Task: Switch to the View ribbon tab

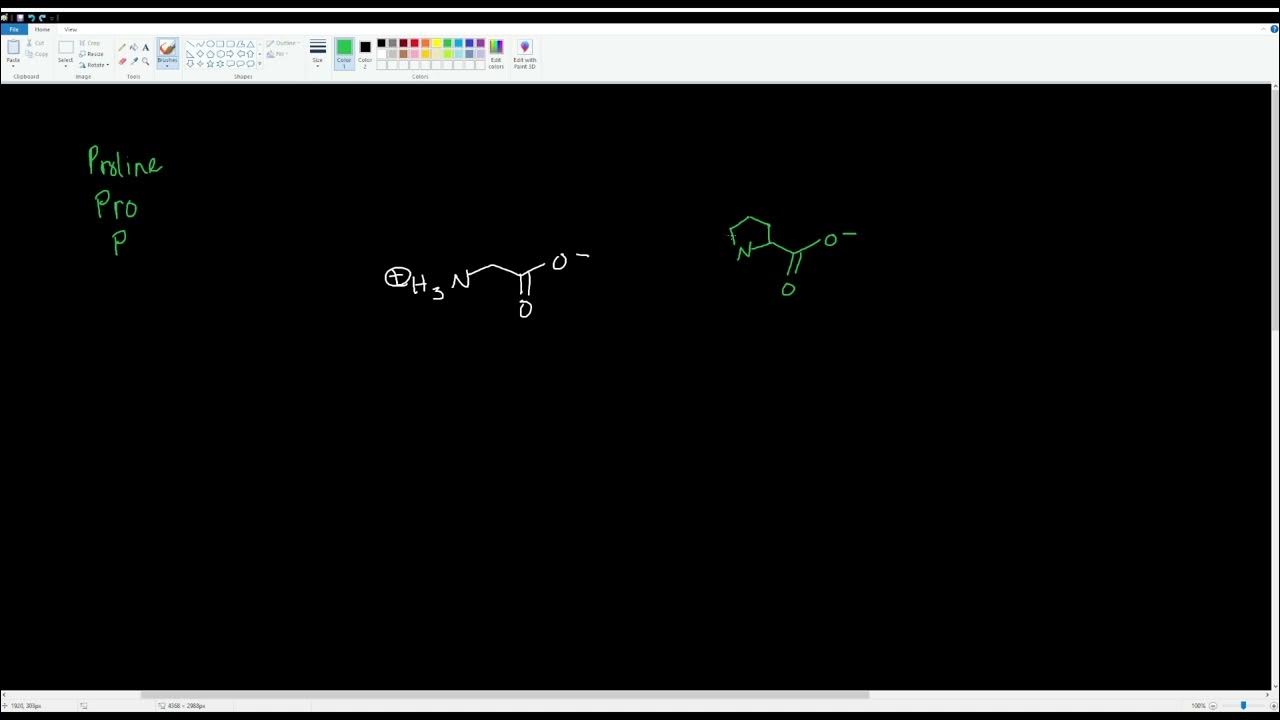Action: point(70,29)
